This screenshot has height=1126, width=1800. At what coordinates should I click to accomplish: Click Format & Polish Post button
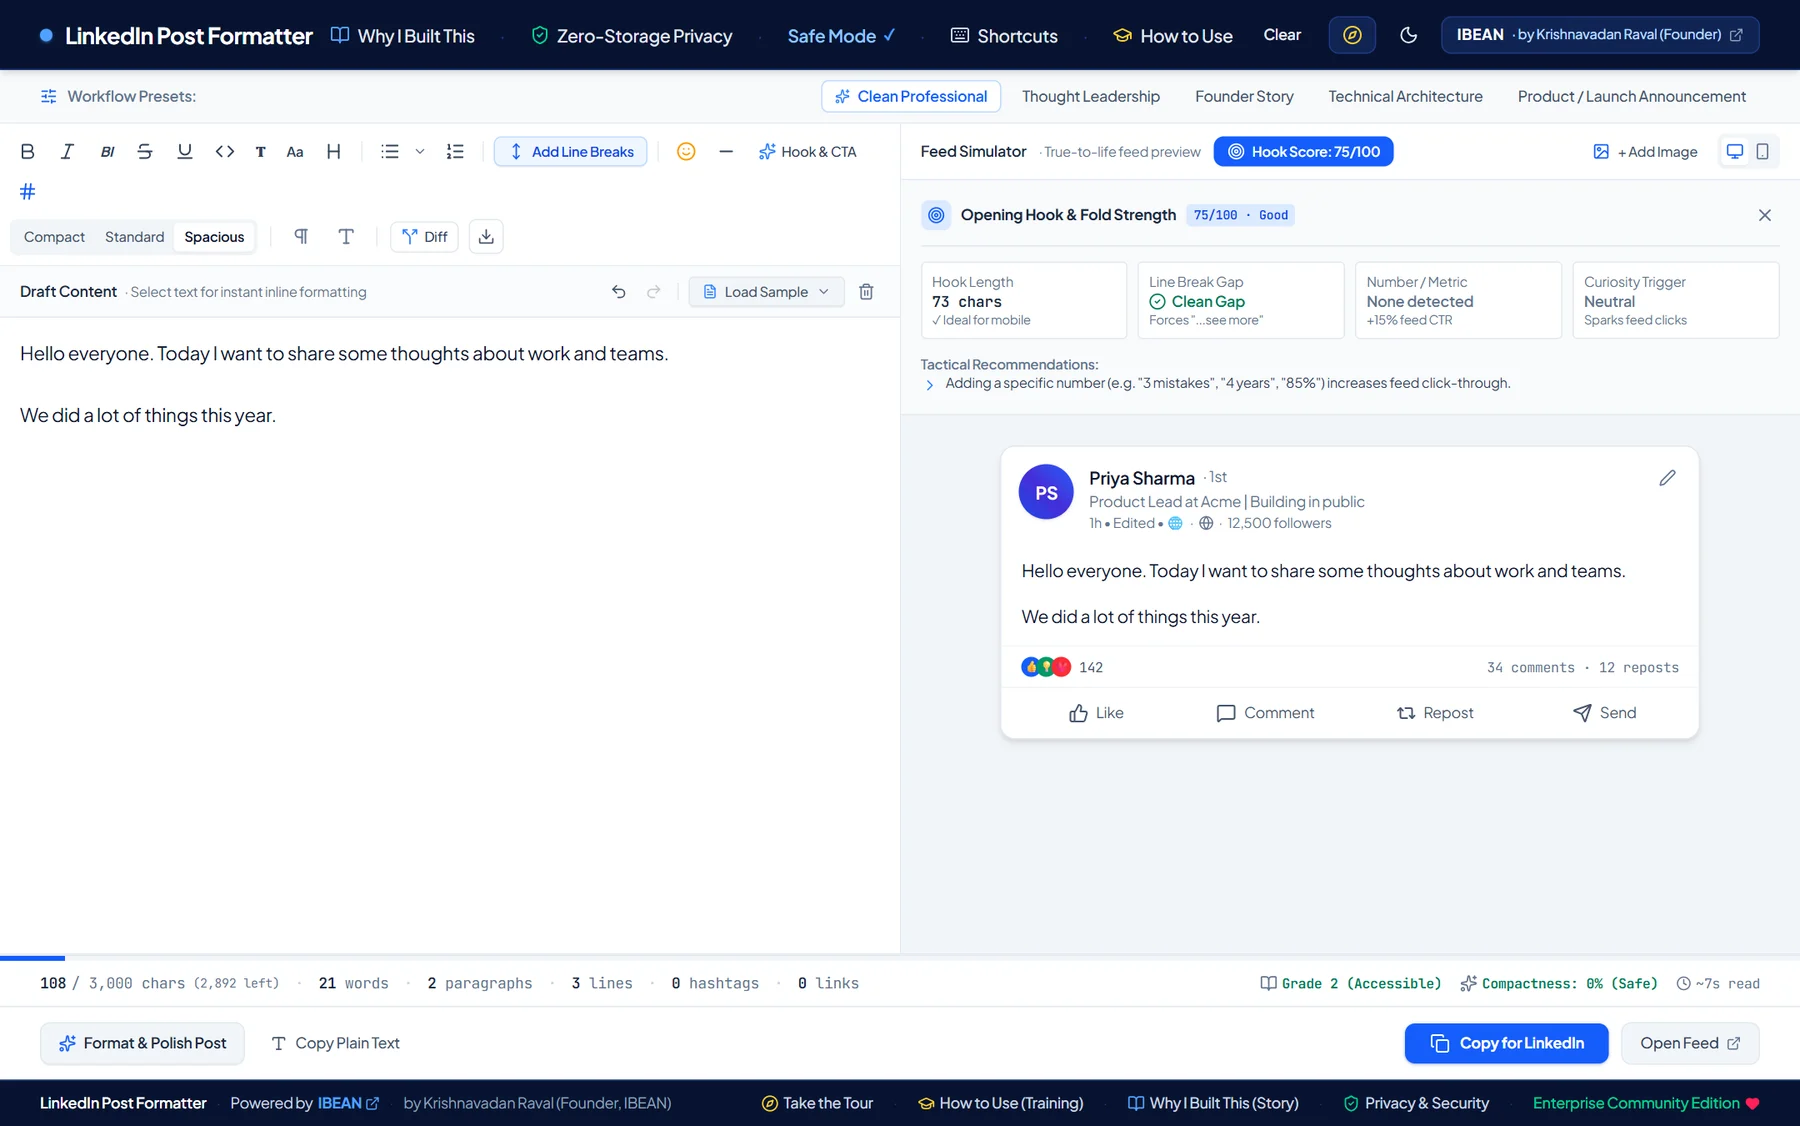click(142, 1043)
